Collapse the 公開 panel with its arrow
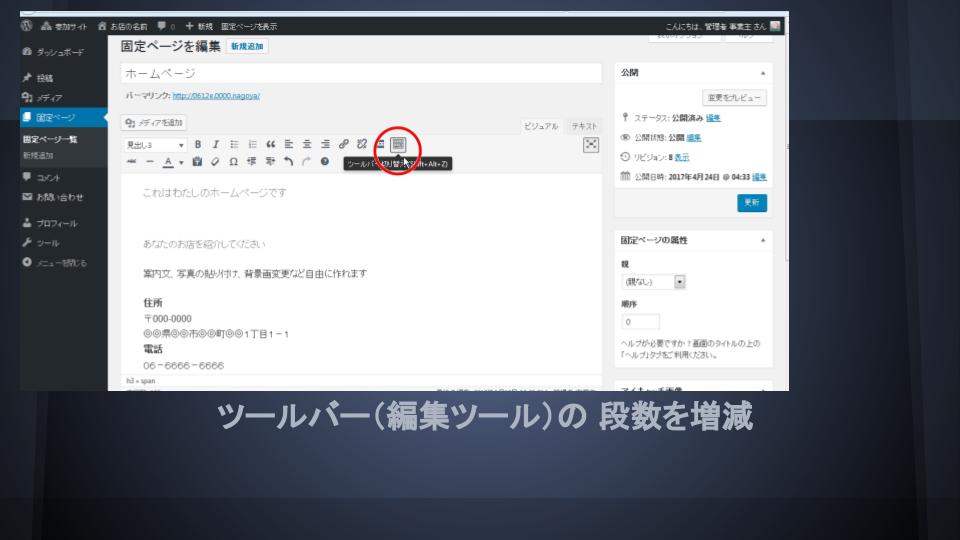 [764, 73]
